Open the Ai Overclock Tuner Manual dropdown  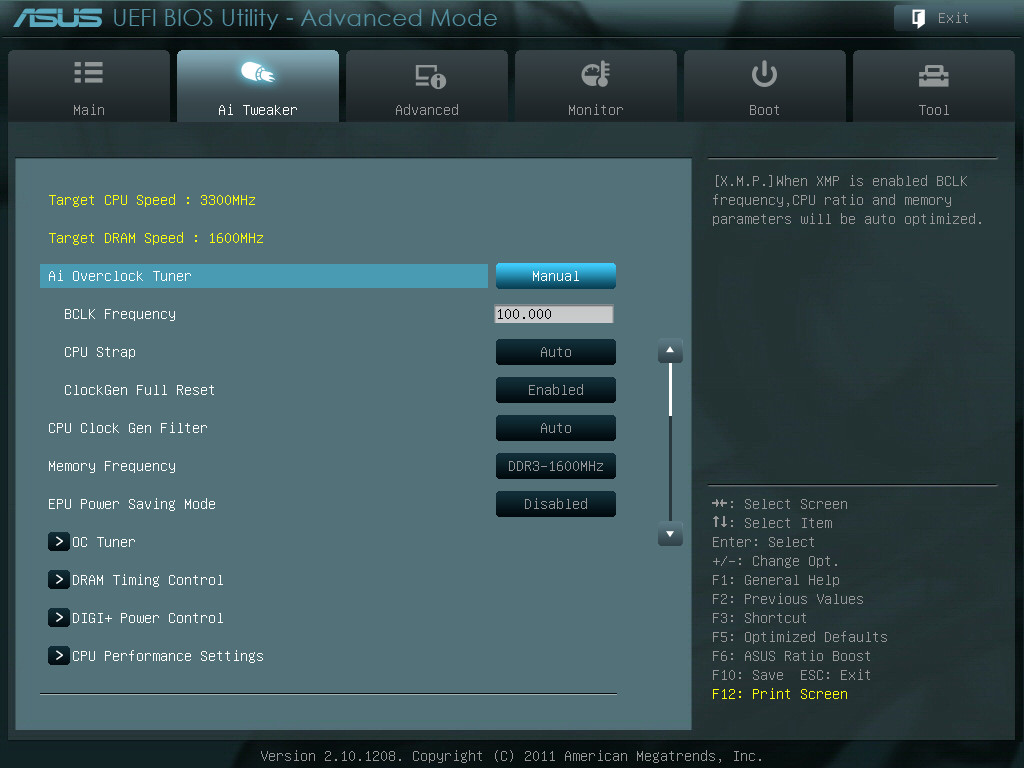pos(556,276)
